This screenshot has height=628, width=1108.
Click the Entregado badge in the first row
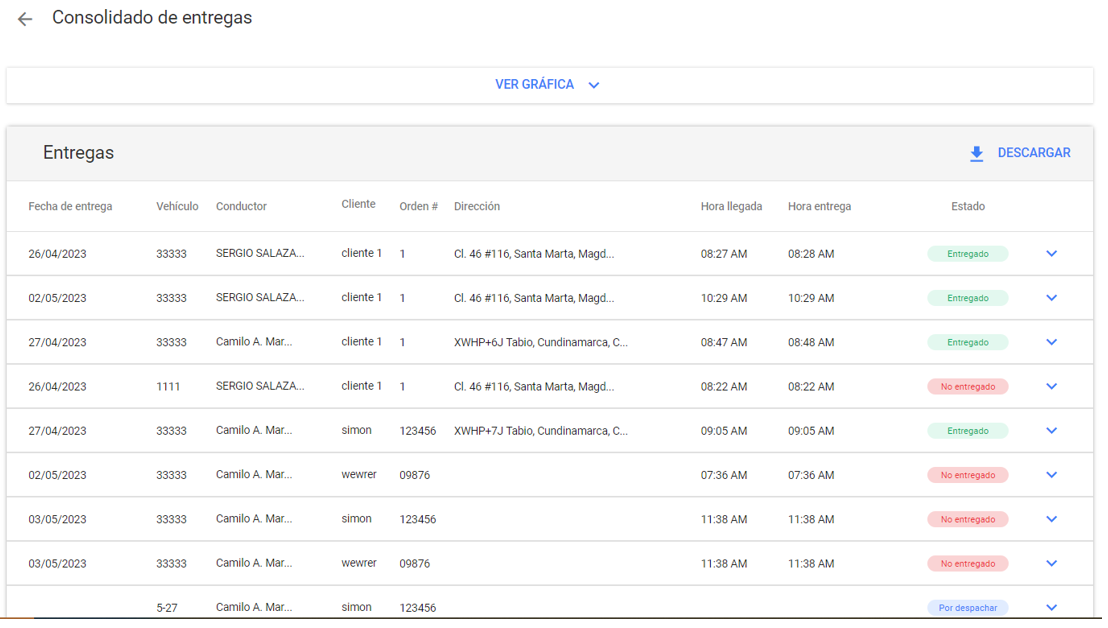[x=967, y=254]
